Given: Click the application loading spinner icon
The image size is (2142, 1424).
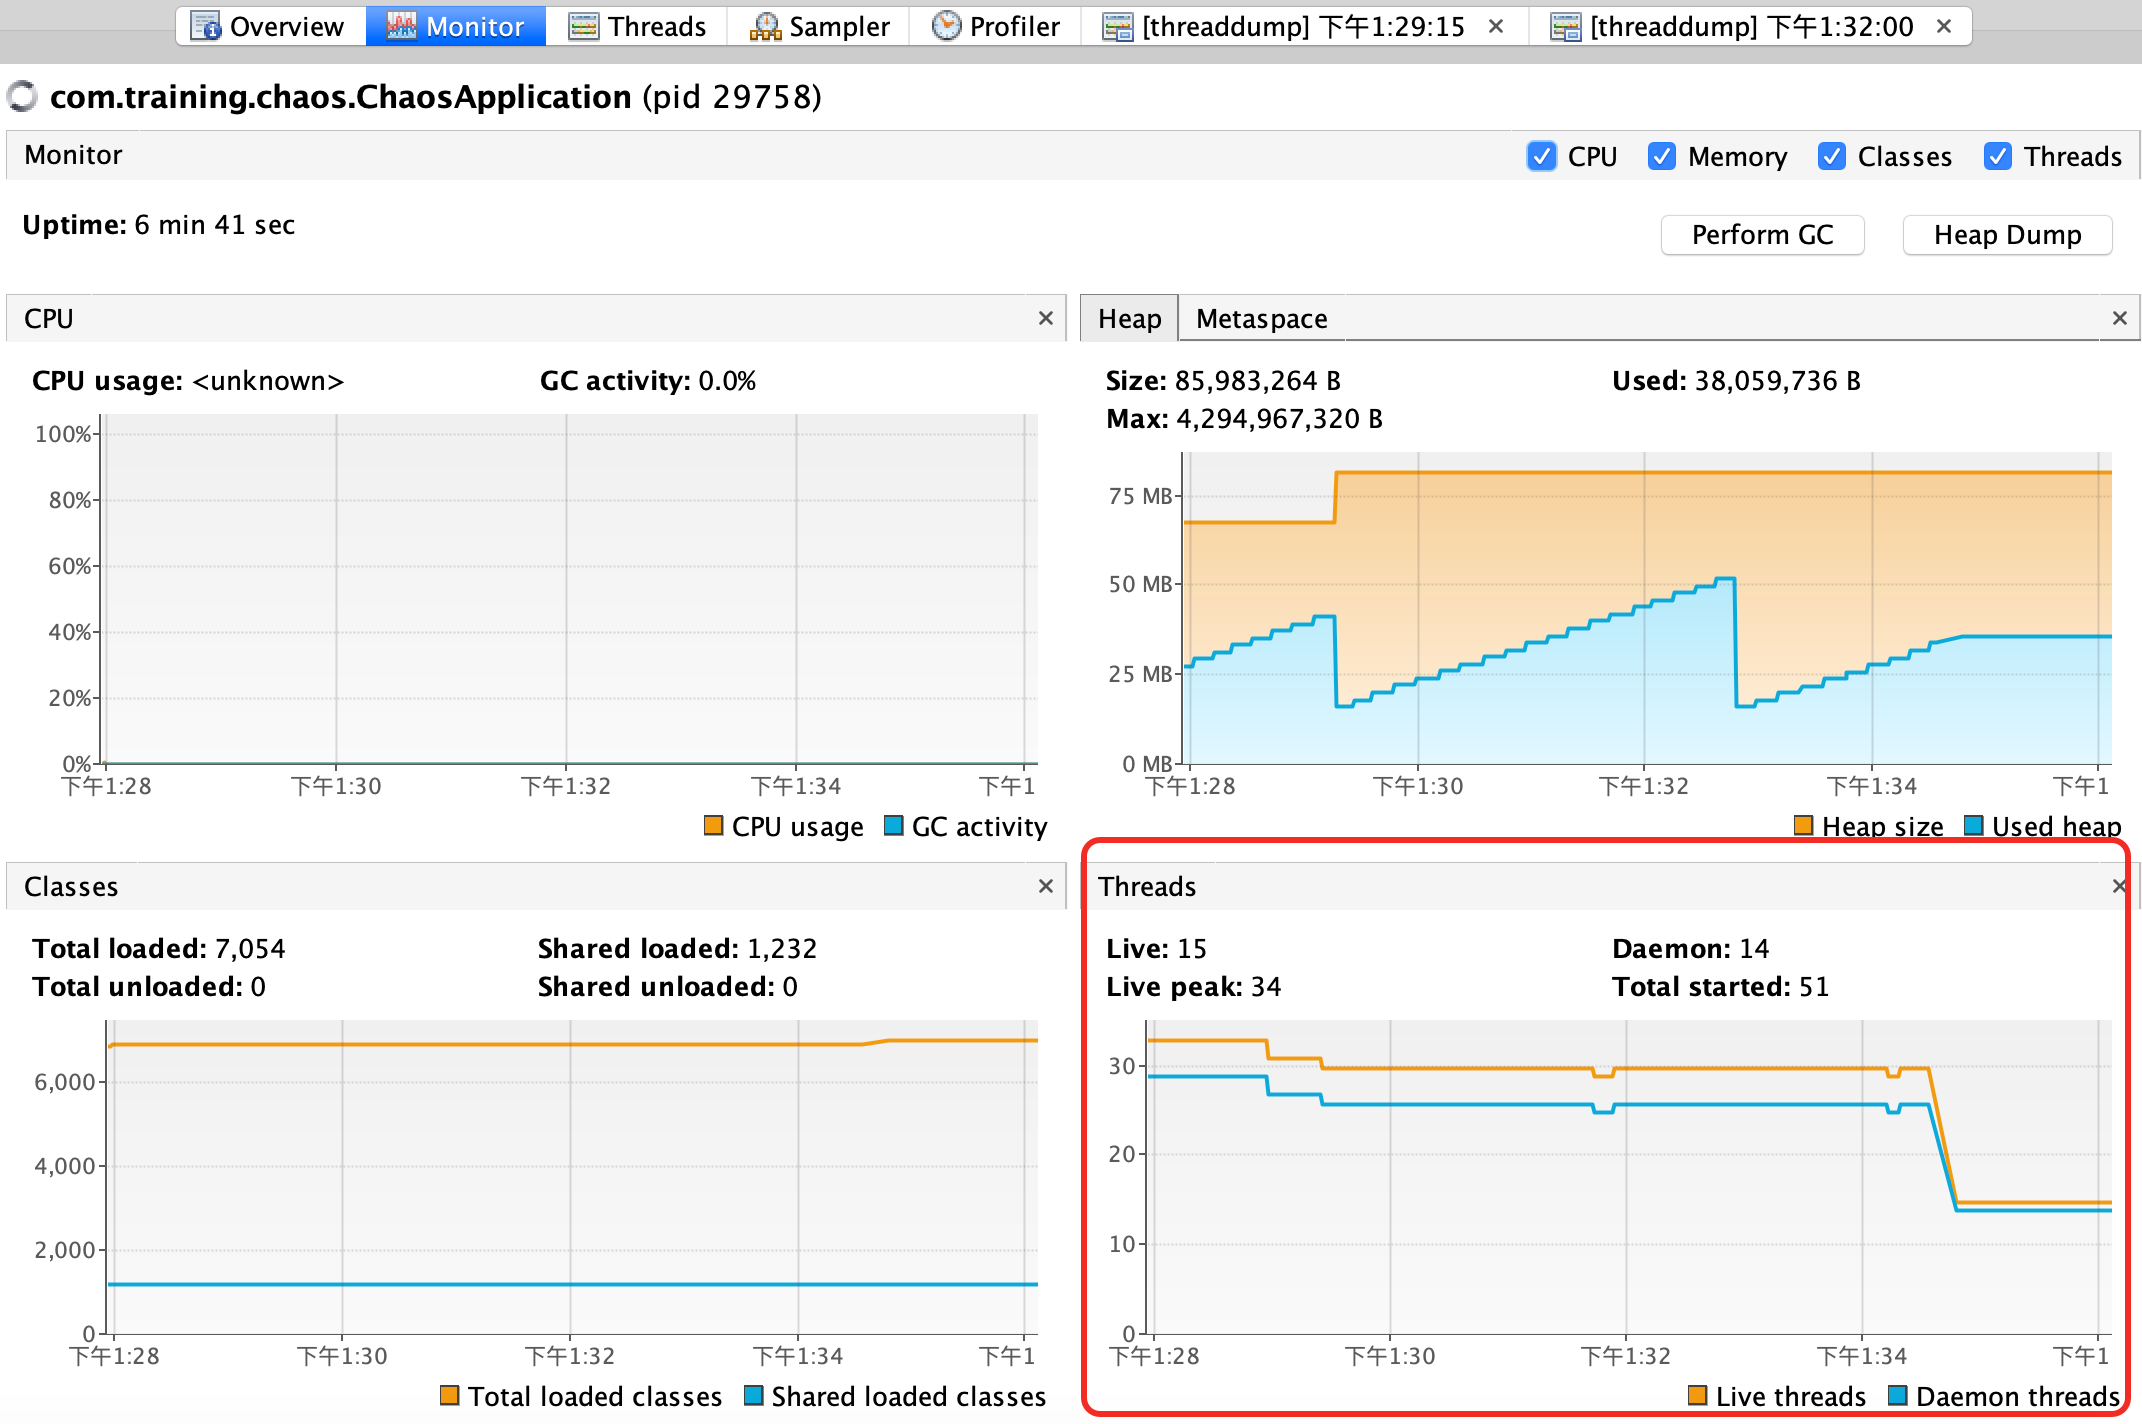Looking at the screenshot, I should point(22,97).
